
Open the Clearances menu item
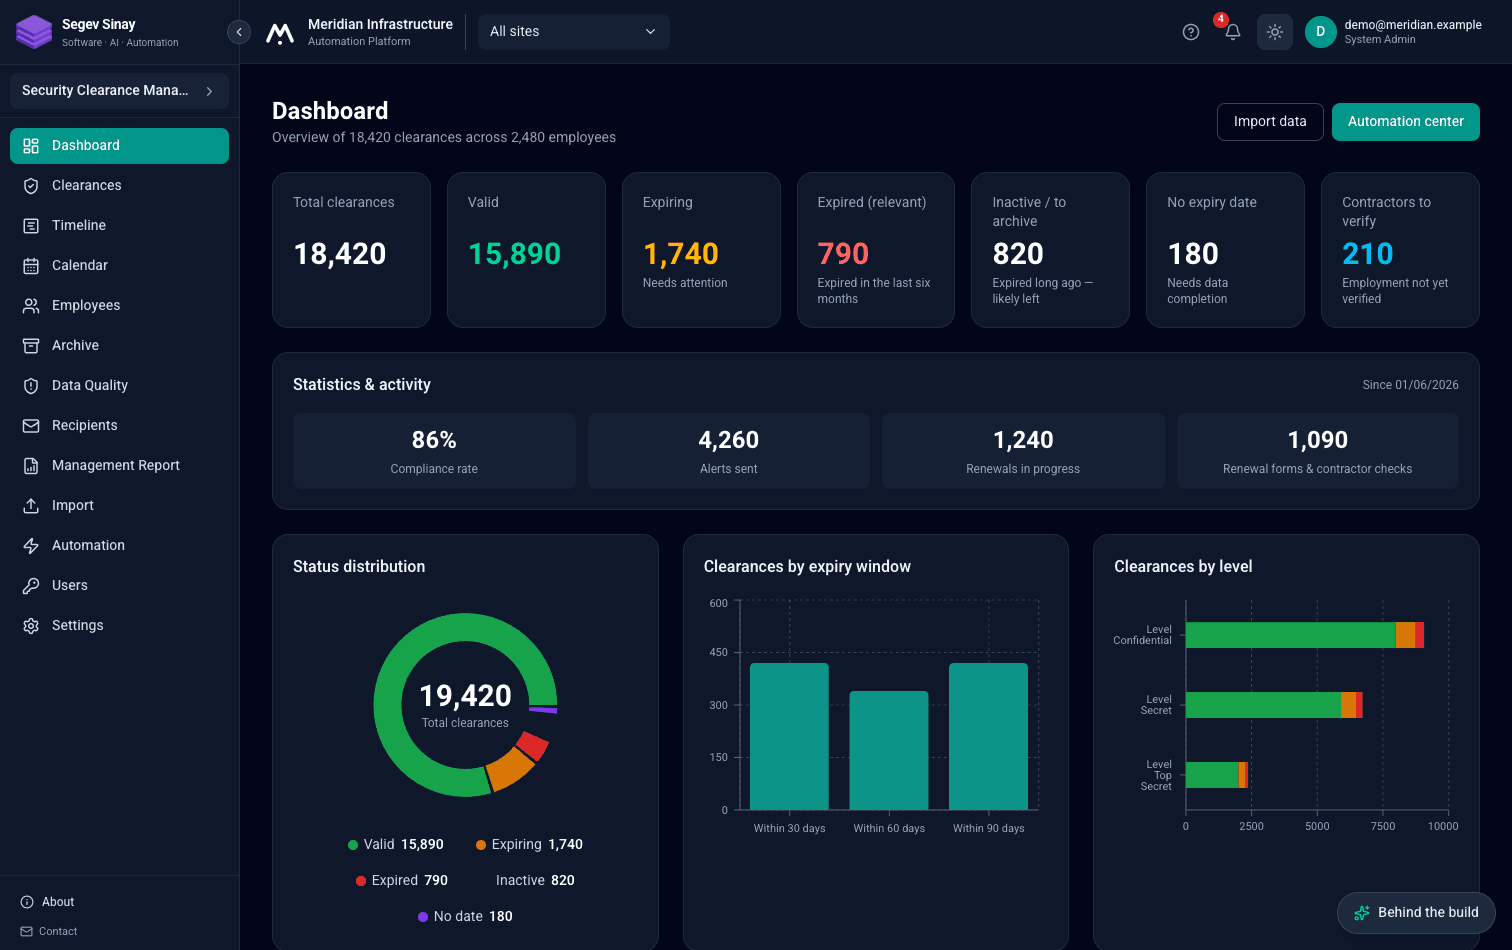[x=119, y=186]
